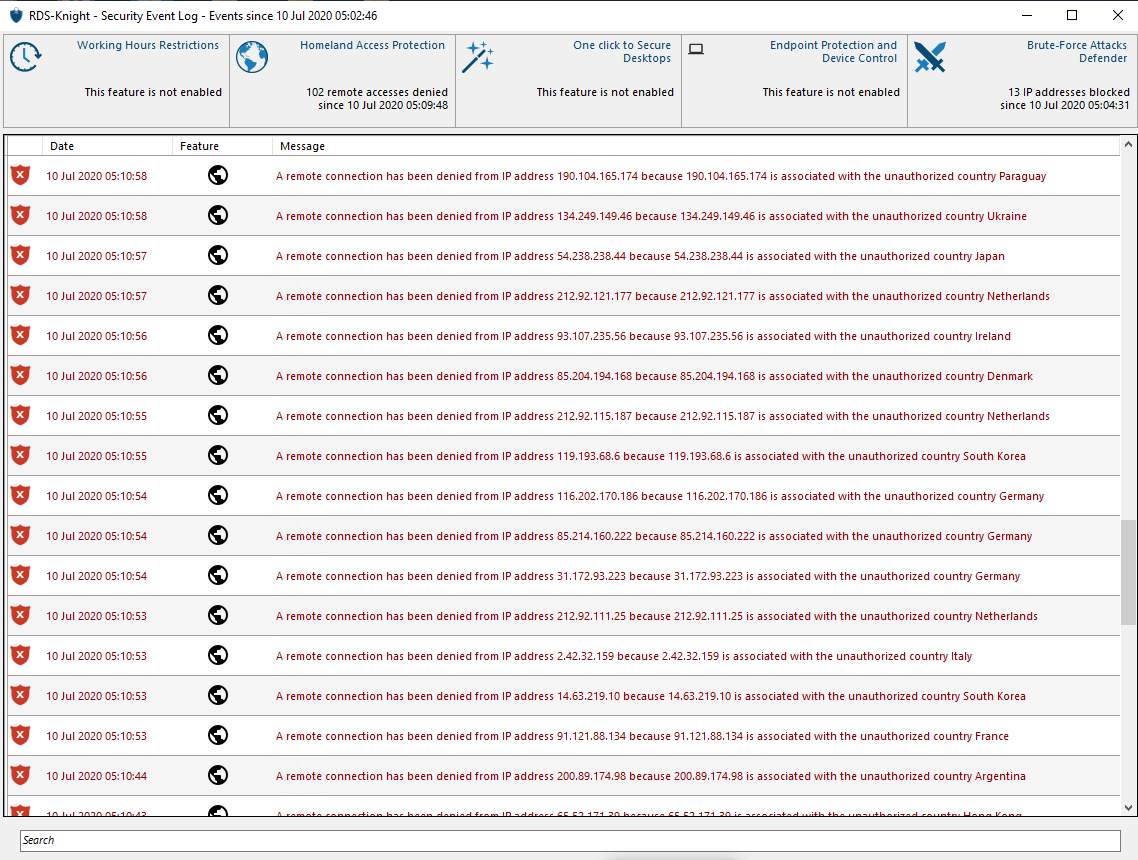The width and height of the screenshot is (1138, 860).
Task: Open the Endpoint Protection and Device Control link
Action: (x=833, y=52)
